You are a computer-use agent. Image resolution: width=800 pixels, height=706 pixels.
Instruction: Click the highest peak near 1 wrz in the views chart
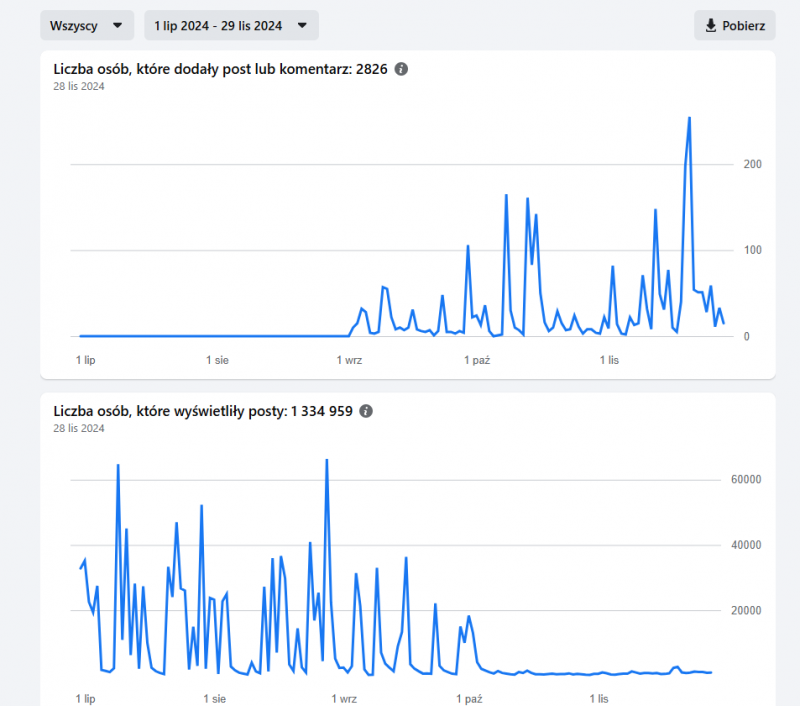(326, 461)
